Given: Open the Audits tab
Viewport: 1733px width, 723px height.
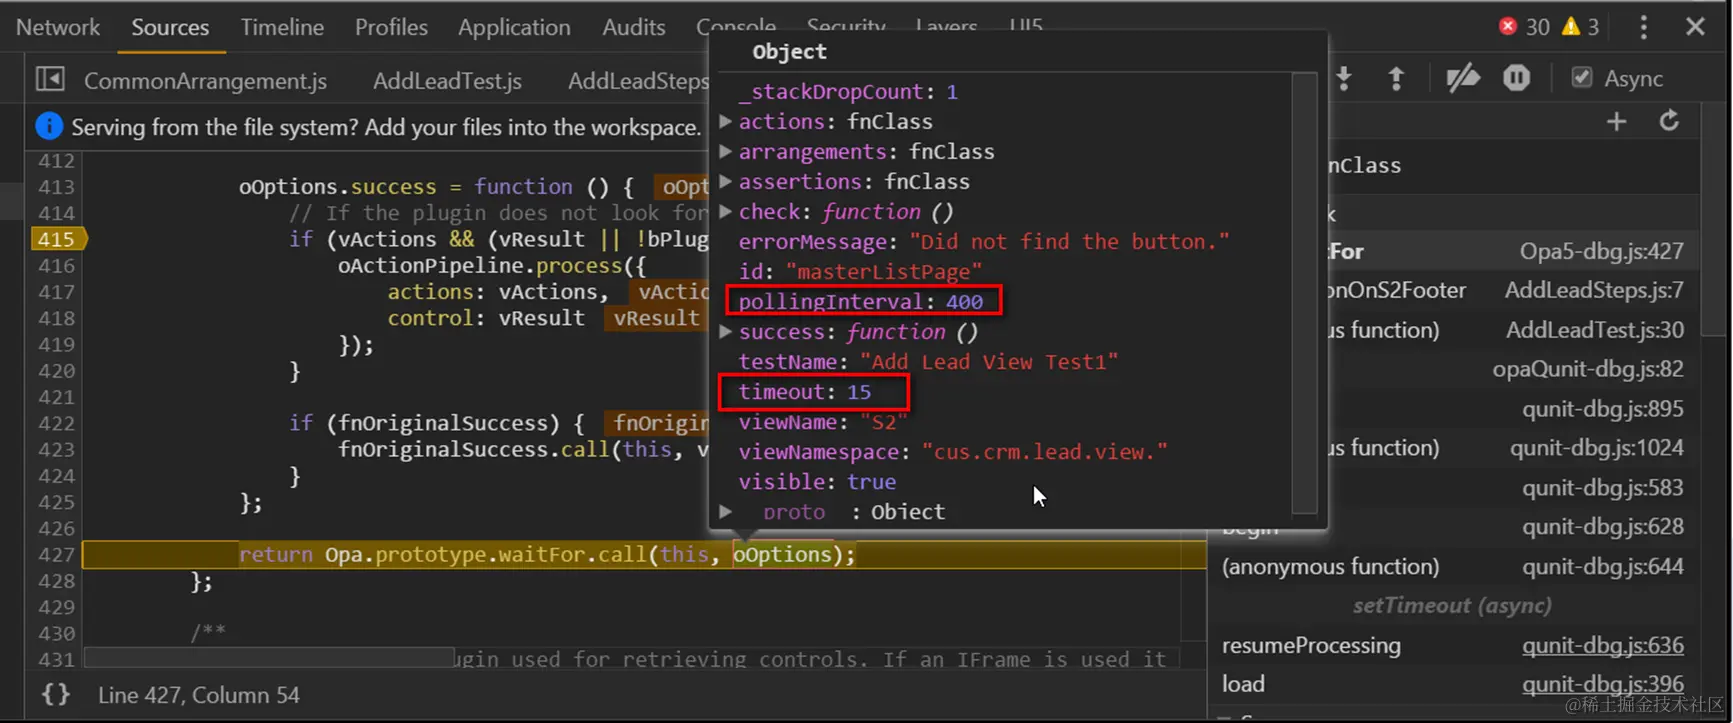Looking at the screenshot, I should point(634,27).
